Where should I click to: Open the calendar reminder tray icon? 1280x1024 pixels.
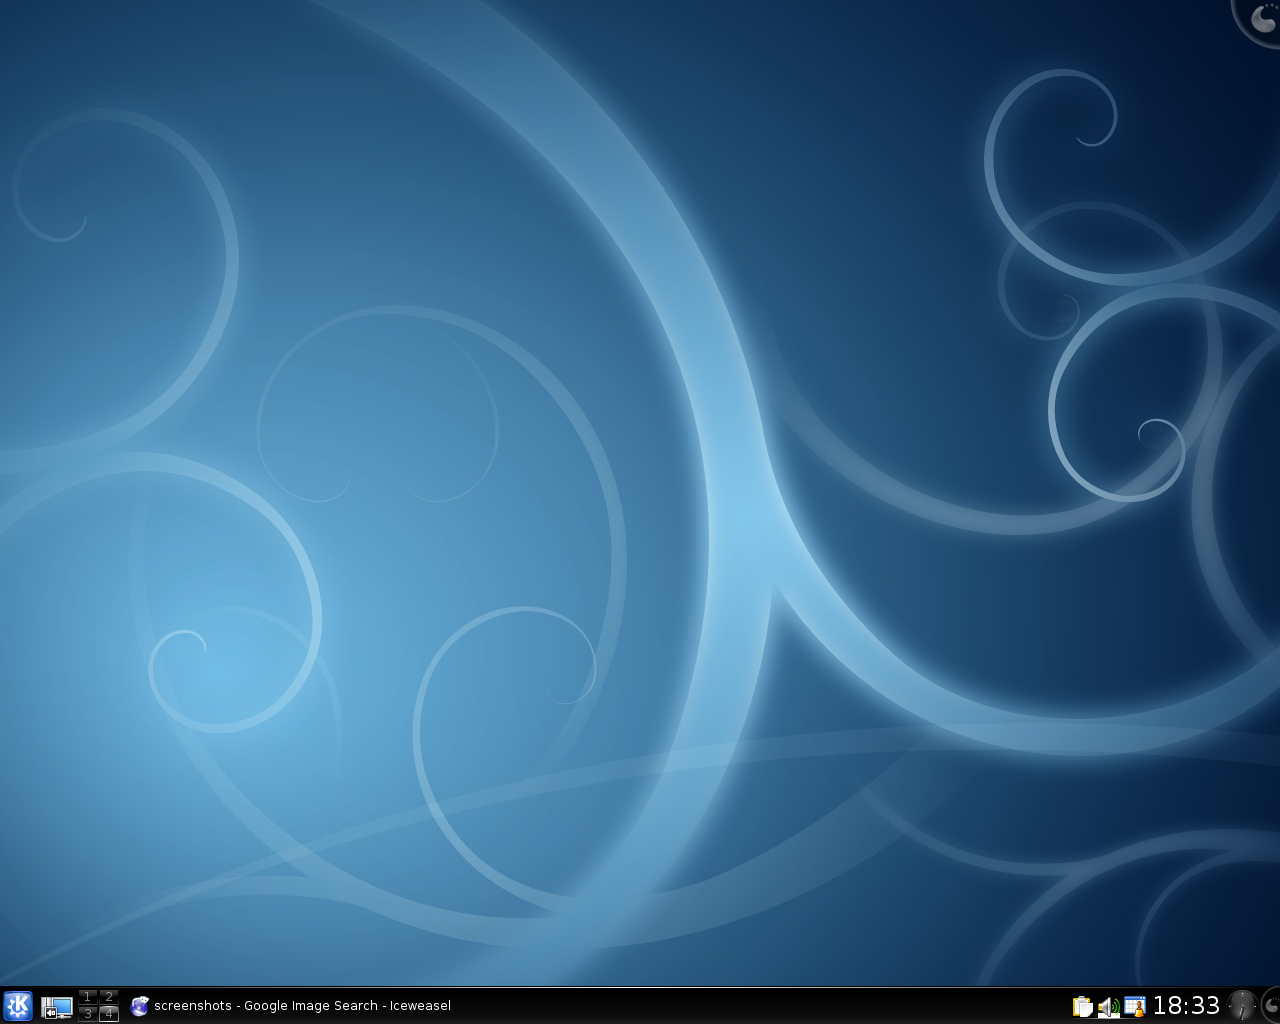pos(1134,1007)
